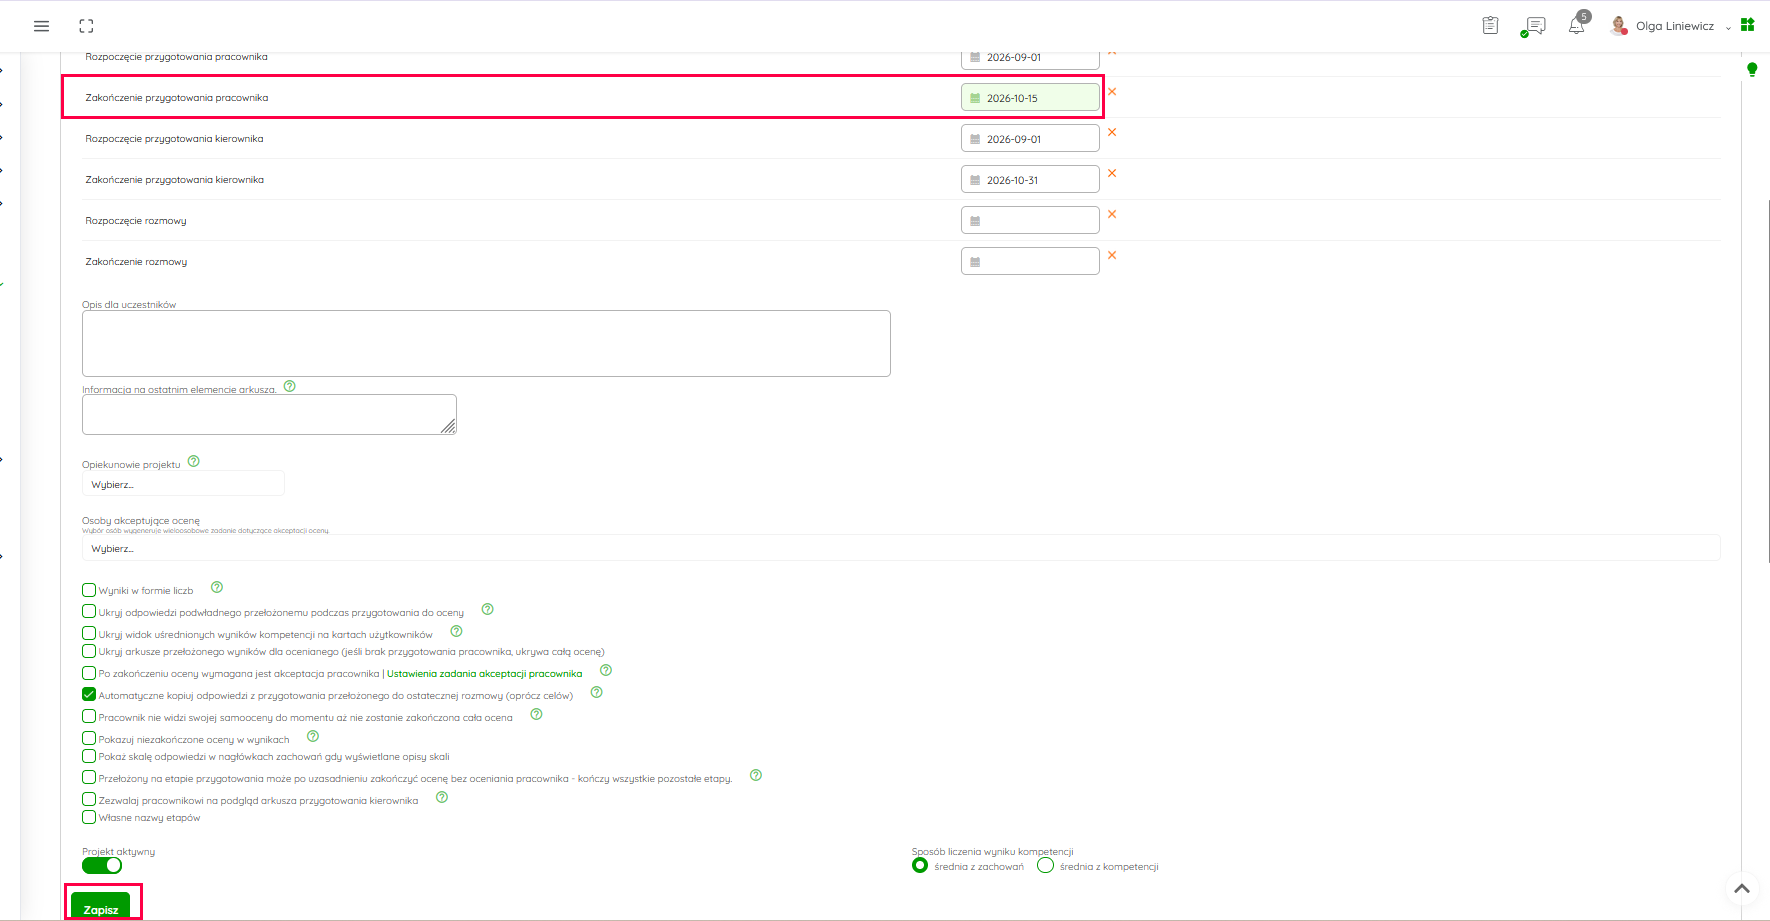Clear the Rozpoczęcie przygotowania kierownika date
Image resolution: width=1770 pixels, height=921 pixels.
click(x=1112, y=133)
